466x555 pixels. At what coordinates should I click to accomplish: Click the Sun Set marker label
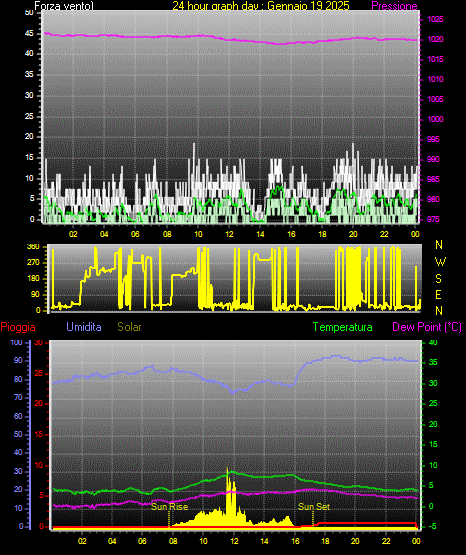point(314,507)
